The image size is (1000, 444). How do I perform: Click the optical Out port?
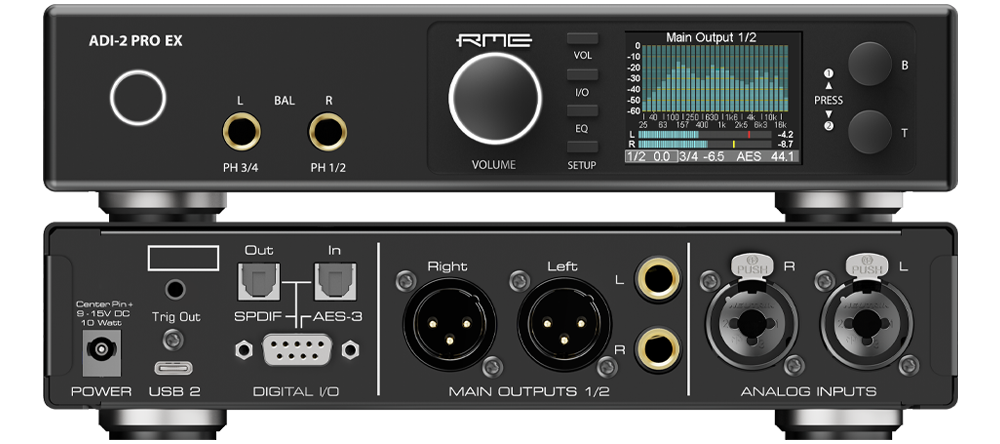pos(258,281)
